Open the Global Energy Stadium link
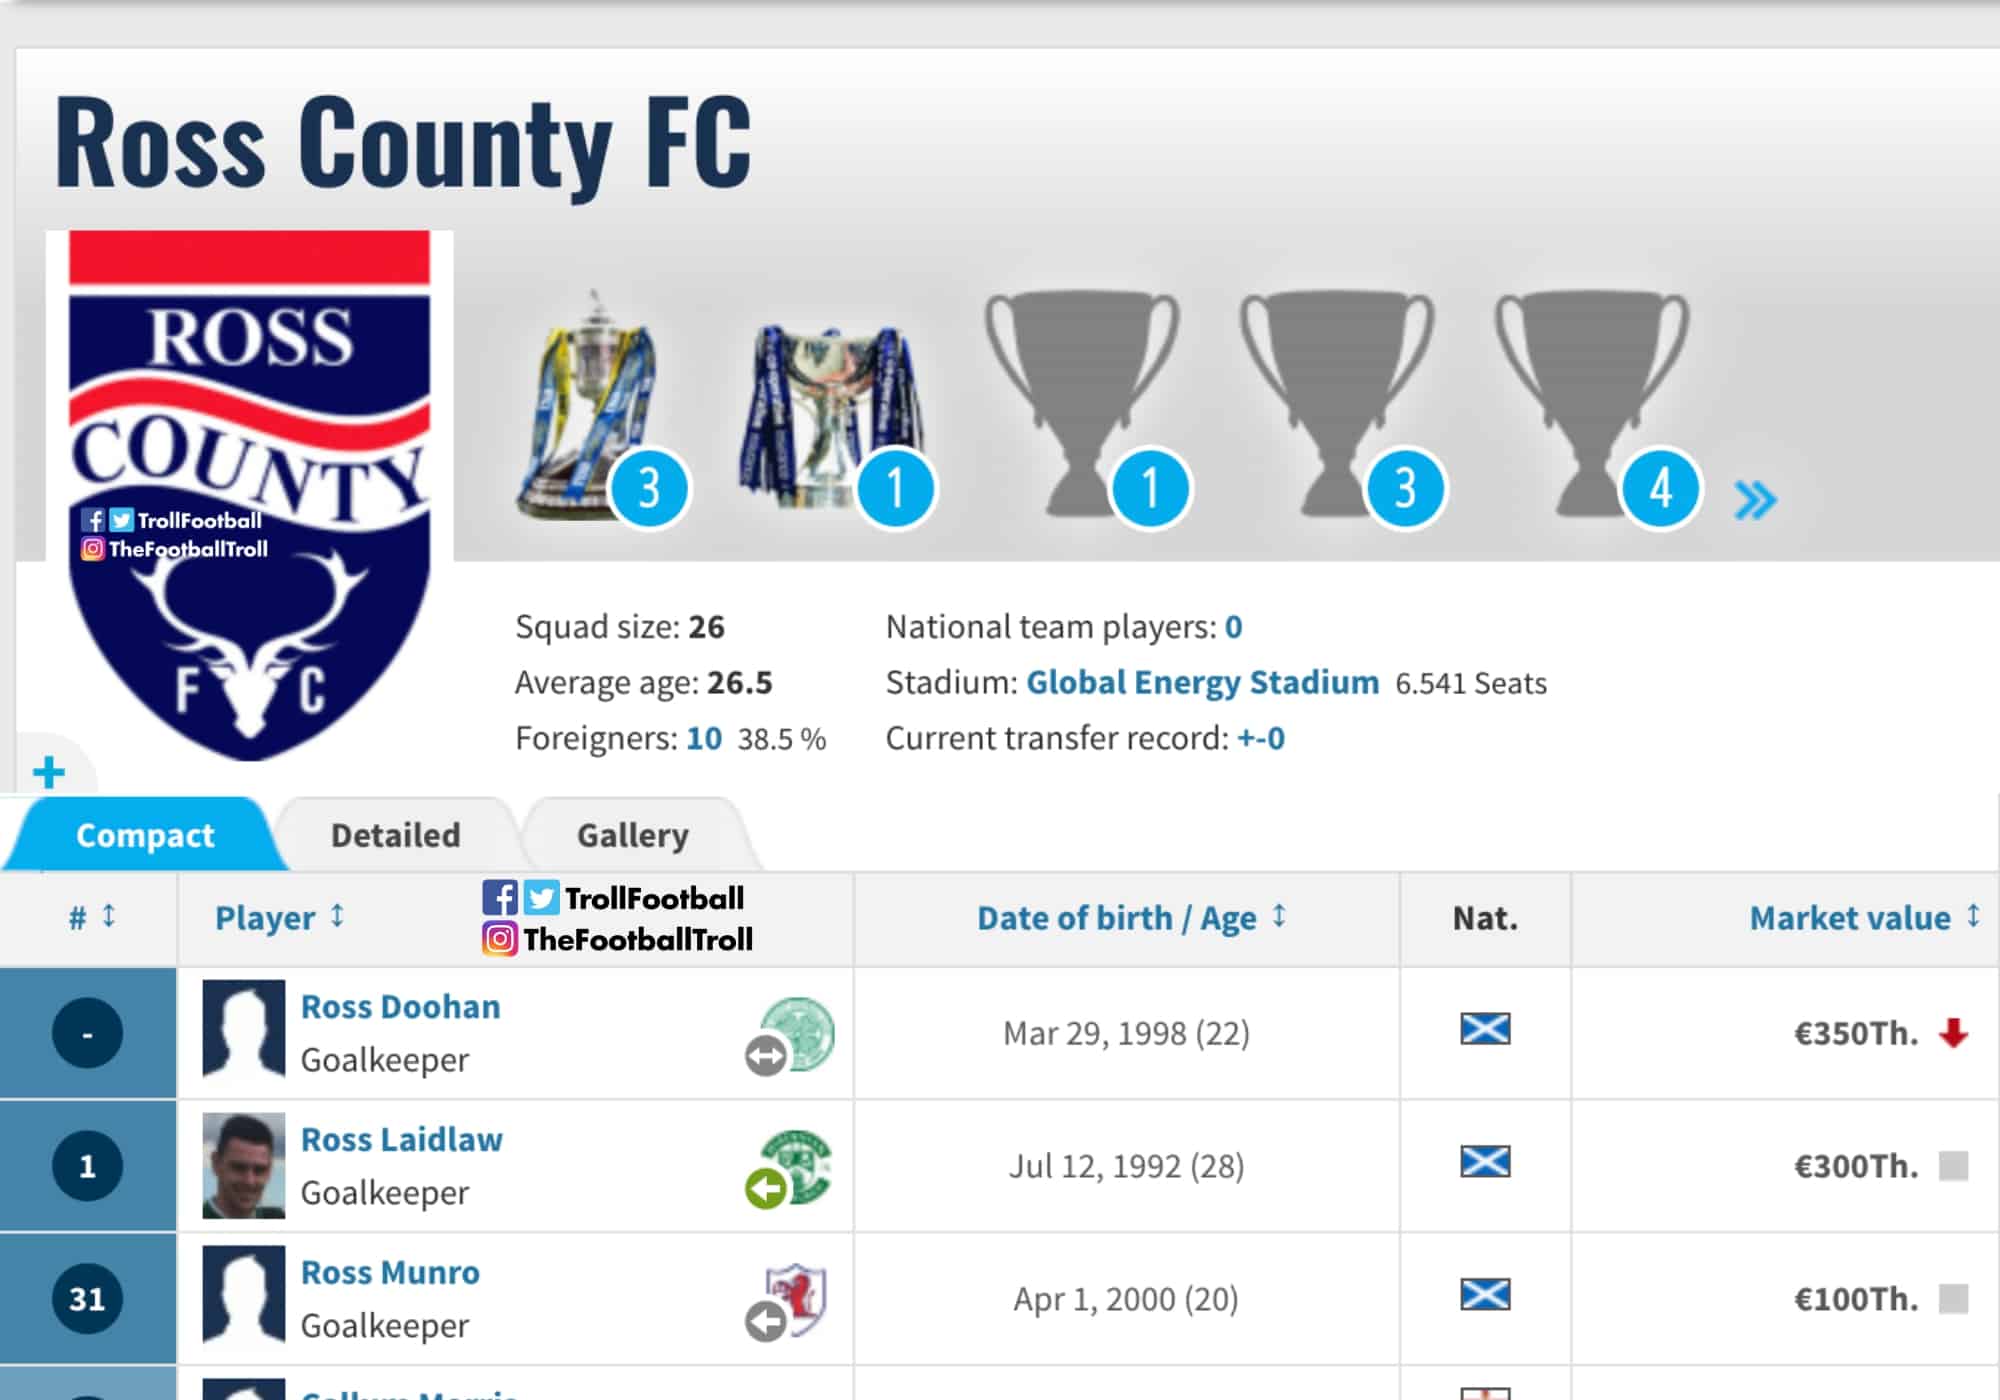Screen dimensions: 2000x1400 click(x=1202, y=683)
